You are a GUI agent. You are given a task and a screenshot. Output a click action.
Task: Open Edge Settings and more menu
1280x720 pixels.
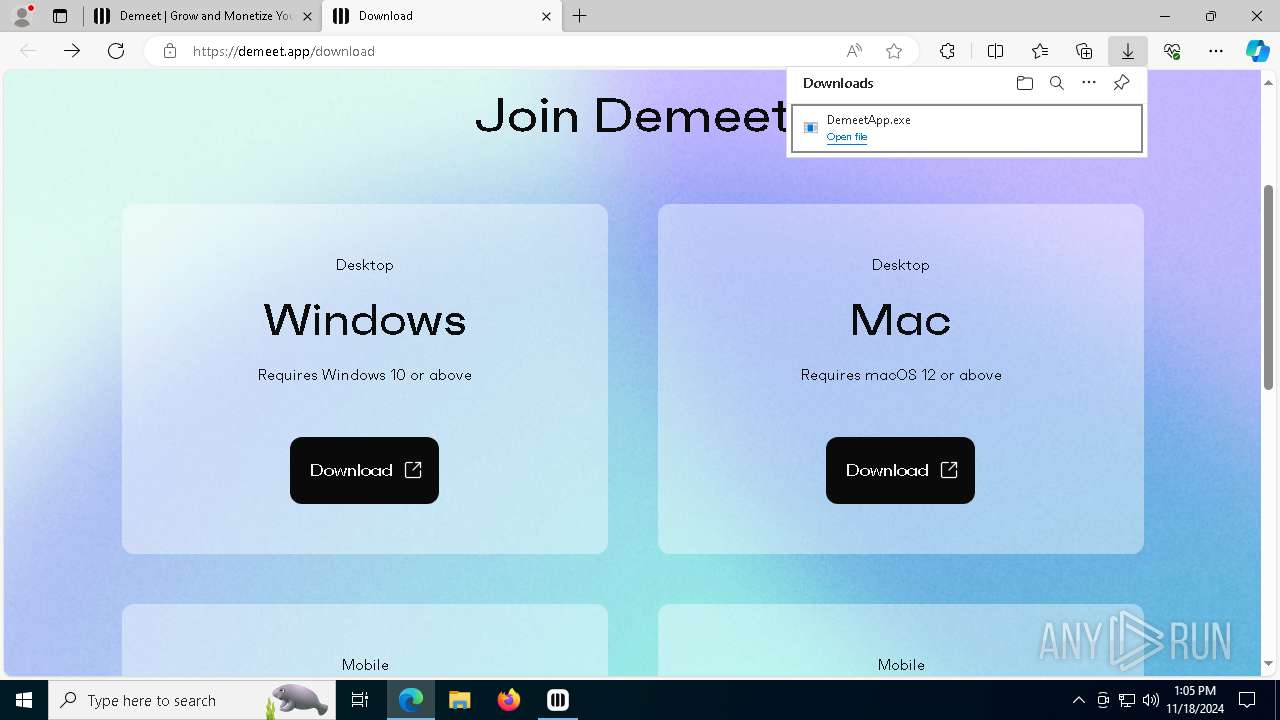pyautogui.click(x=1216, y=51)
